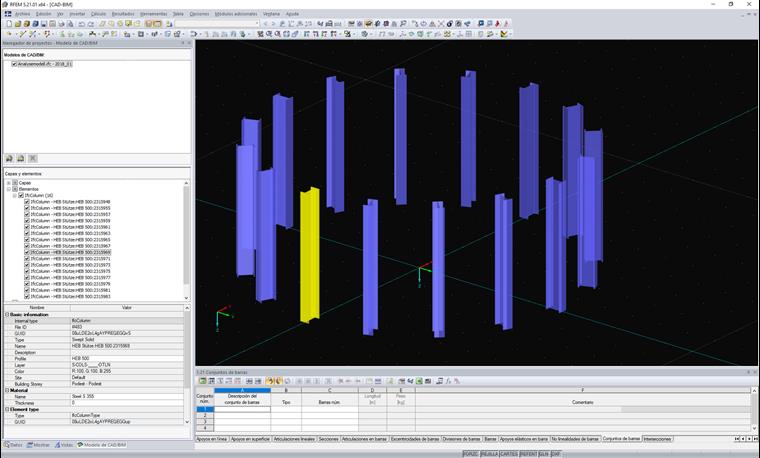Toggle the Analysemodell.ifc model checkbox
The width and height of the screenshot is (760, 458).
(14, 64)
